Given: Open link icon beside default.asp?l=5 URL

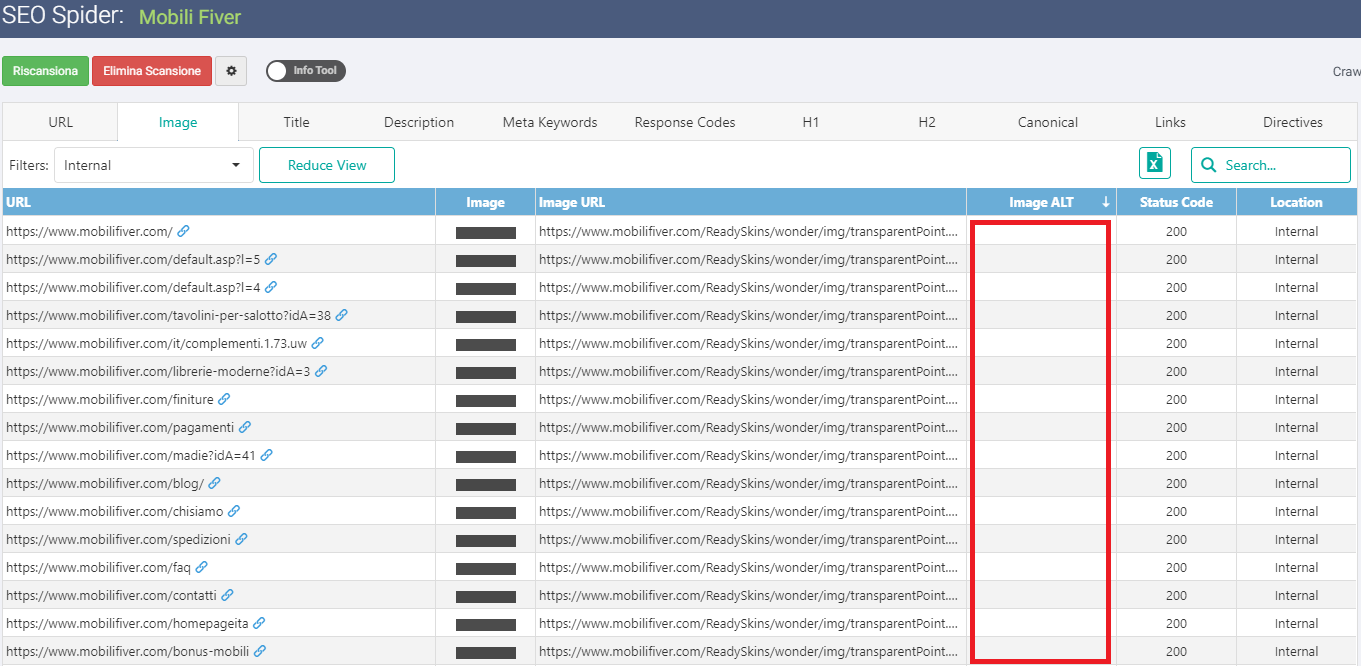Looking at the screenshot, I should point(271,259).
